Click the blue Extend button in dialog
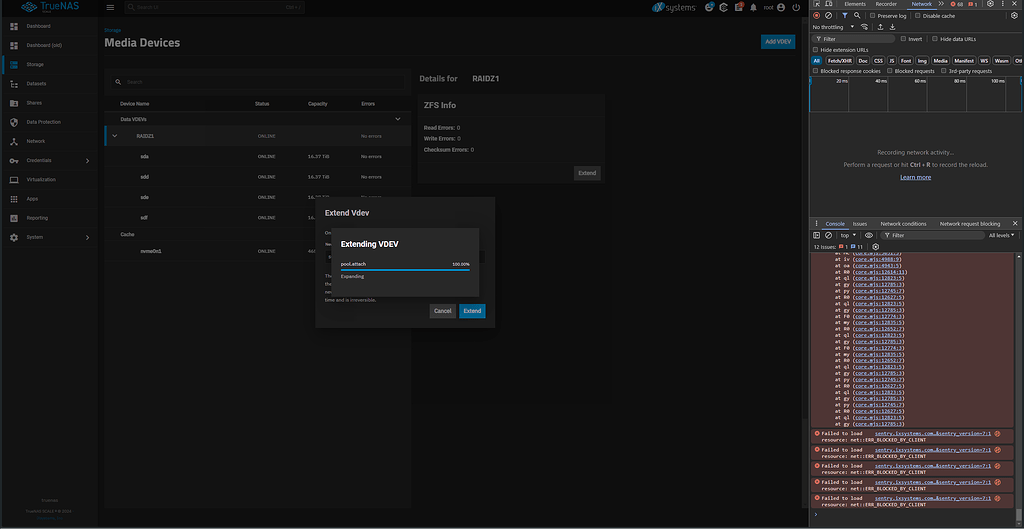 point(472,311)
